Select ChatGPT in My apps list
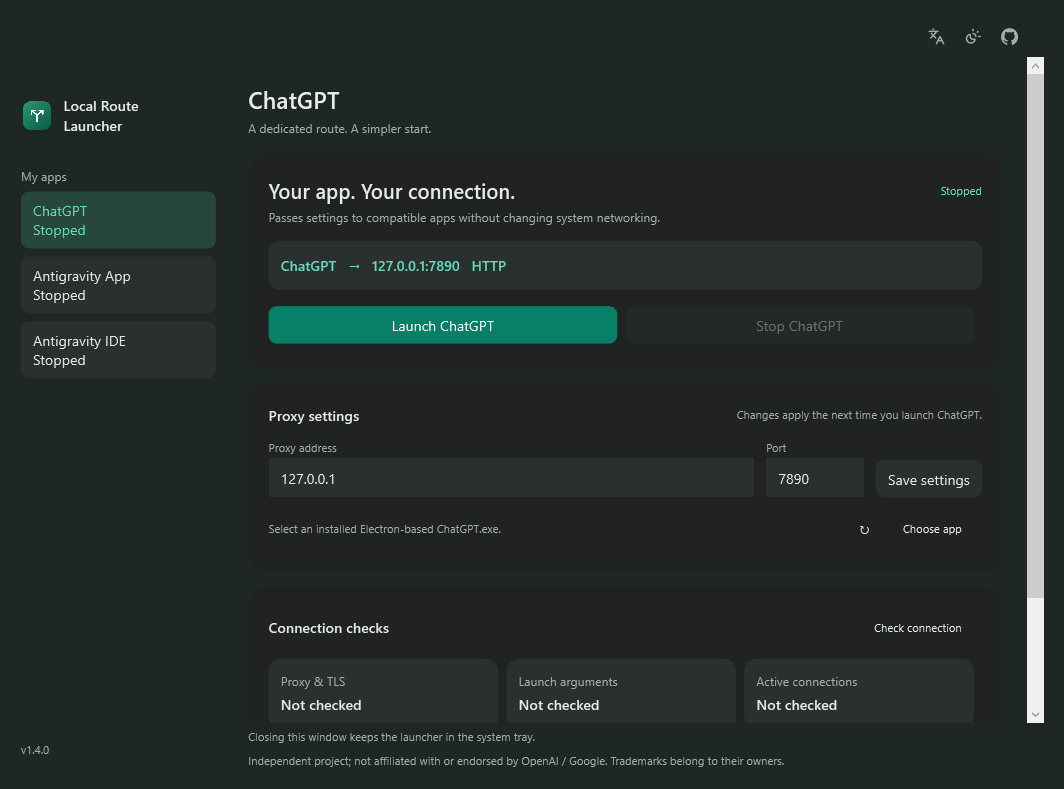Viewport: 1064px width, 789px height. 118,220
